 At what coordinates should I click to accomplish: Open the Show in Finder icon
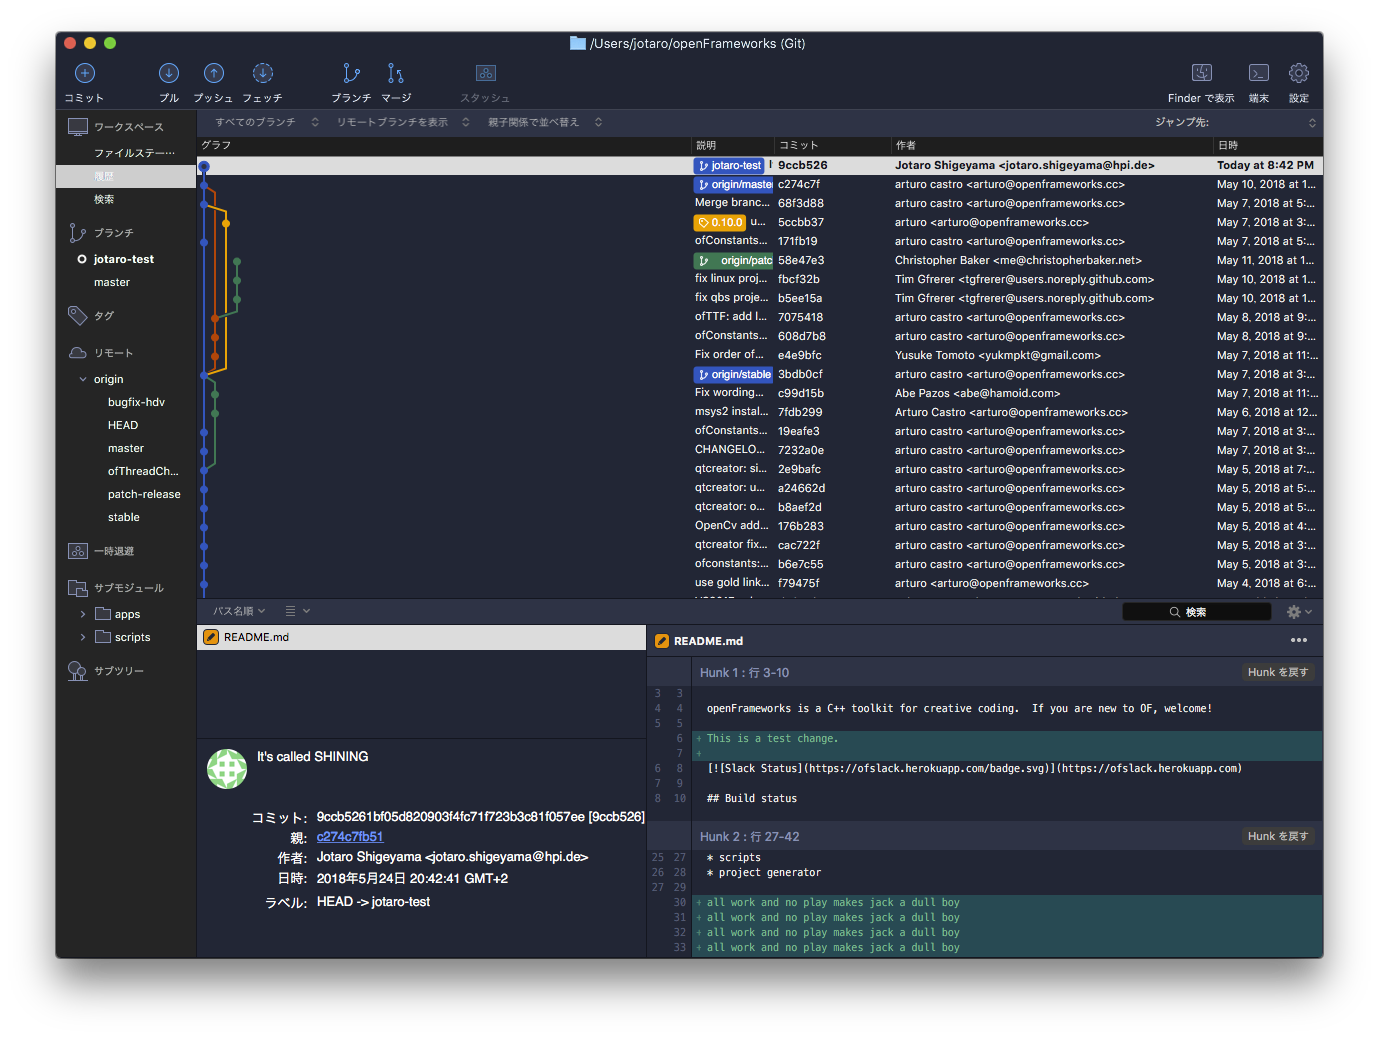pos(1201,74)
